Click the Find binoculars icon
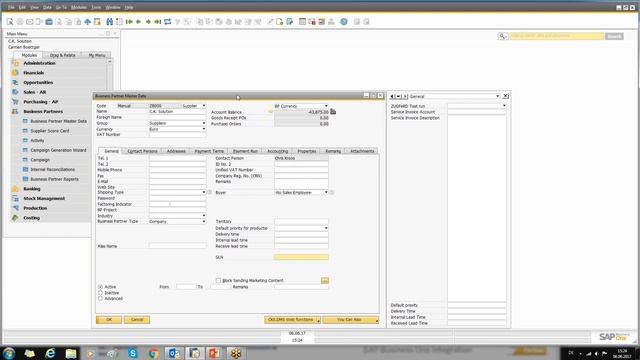 pos(109,22)
